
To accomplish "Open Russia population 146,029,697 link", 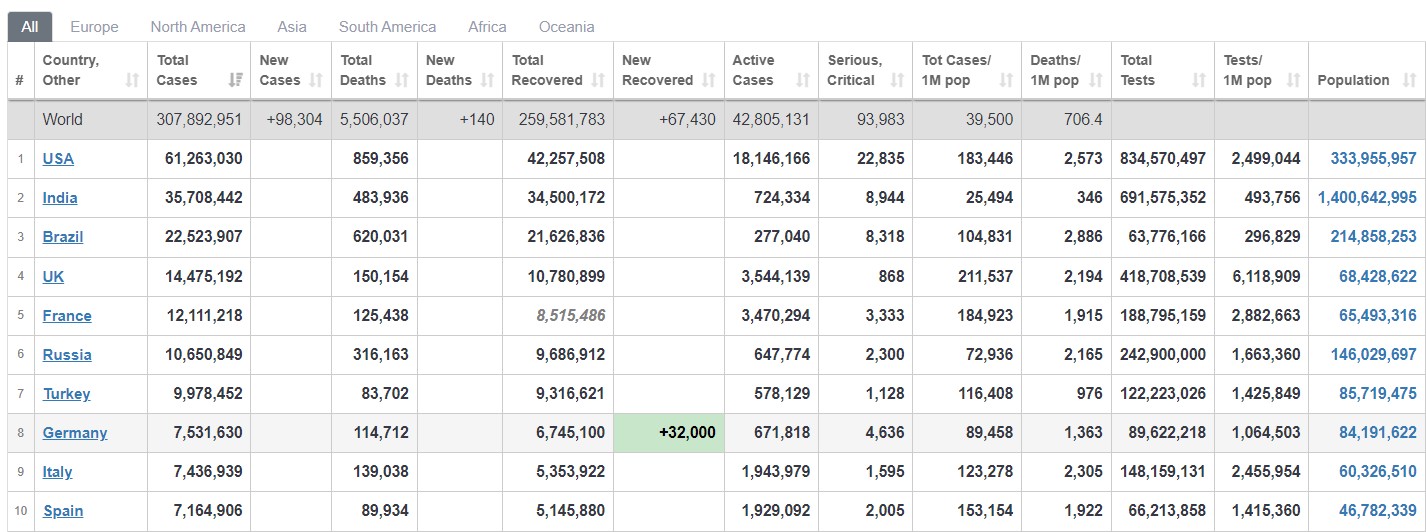I will point(1374,354).
